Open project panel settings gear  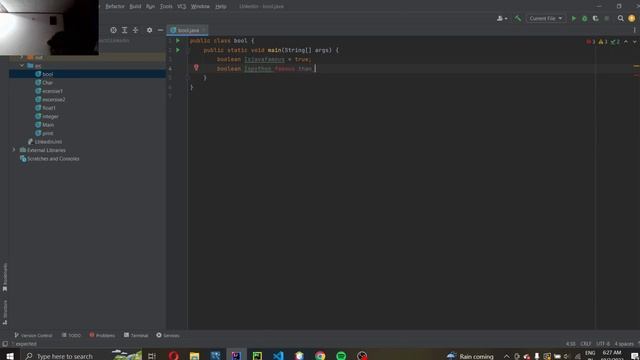(149, 30)
